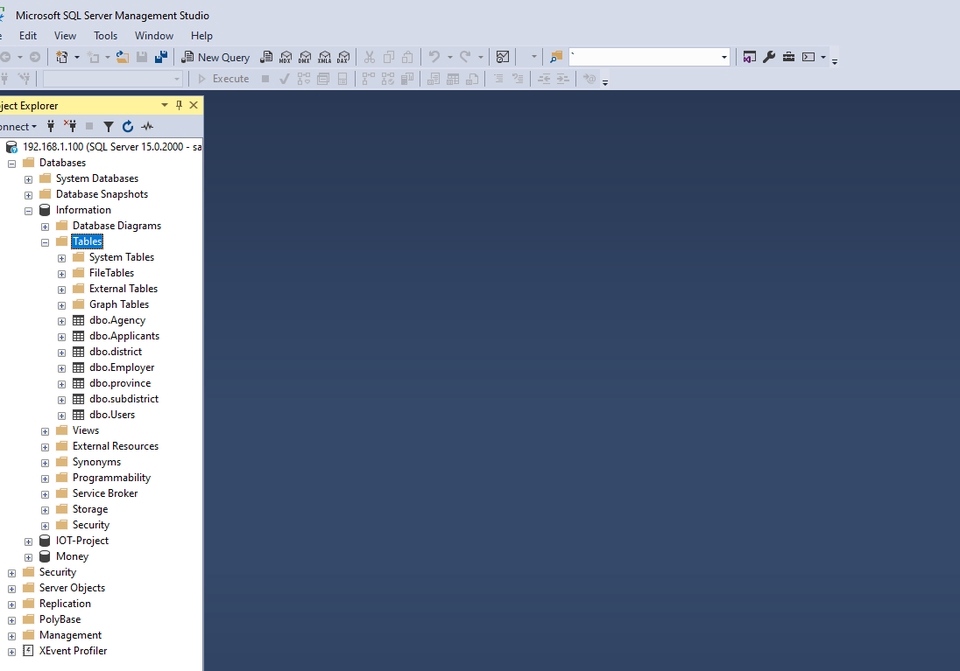The image size is (960, 671).
Task: Select the Programmability folder
Action: (111, 478)
